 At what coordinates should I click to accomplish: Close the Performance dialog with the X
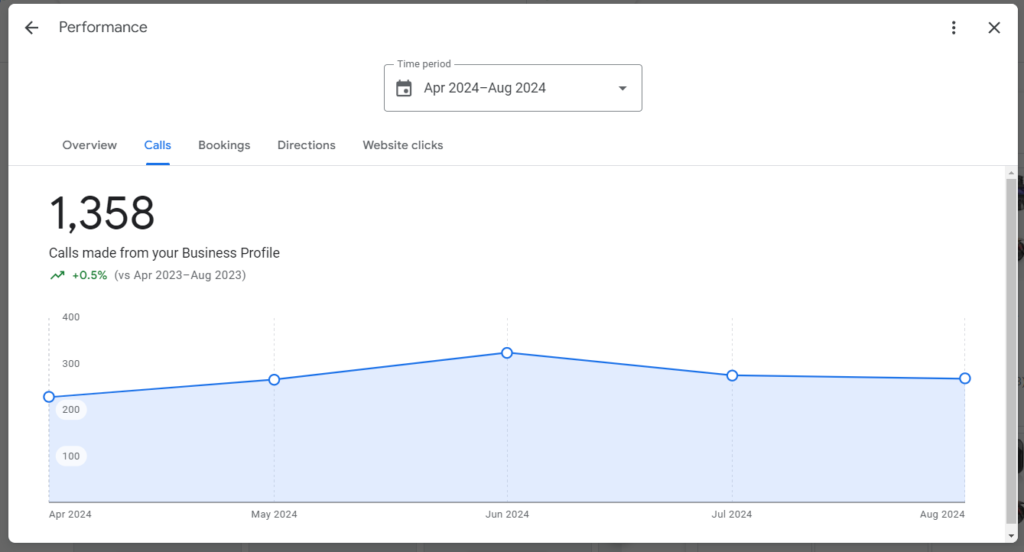994,28
